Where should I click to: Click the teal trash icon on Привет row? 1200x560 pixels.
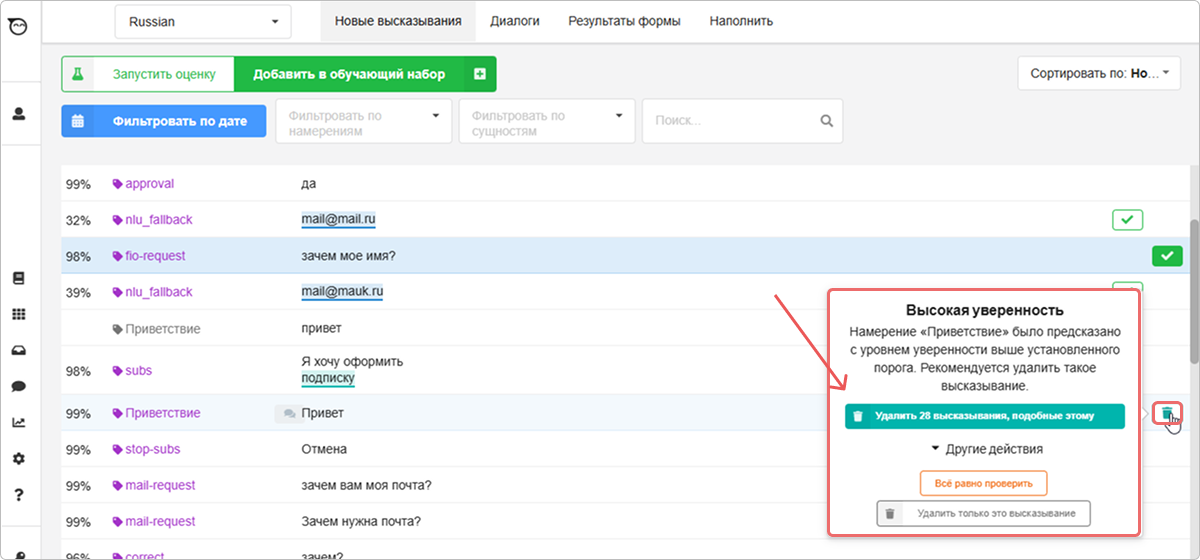tap(1166, 413)
